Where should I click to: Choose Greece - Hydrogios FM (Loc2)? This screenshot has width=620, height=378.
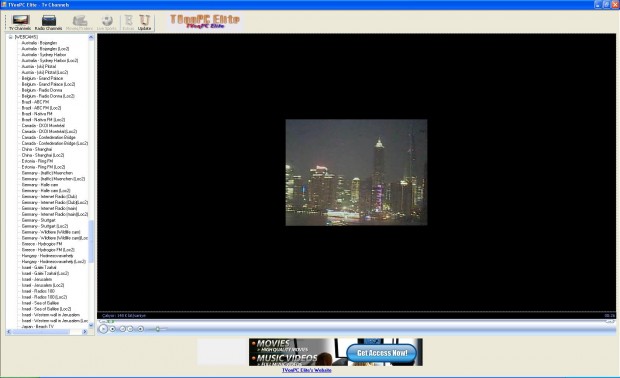(x=48, y=249)
